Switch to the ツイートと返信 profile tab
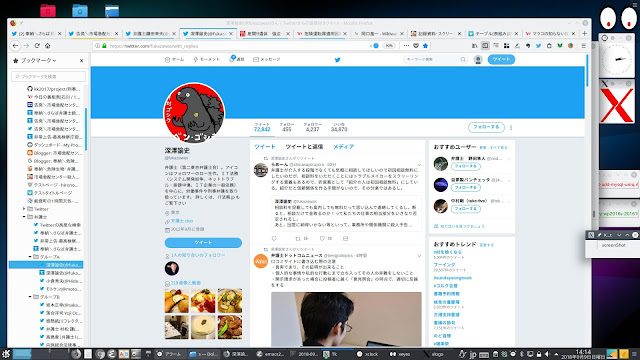640x360 pixels. pos(304,147)
